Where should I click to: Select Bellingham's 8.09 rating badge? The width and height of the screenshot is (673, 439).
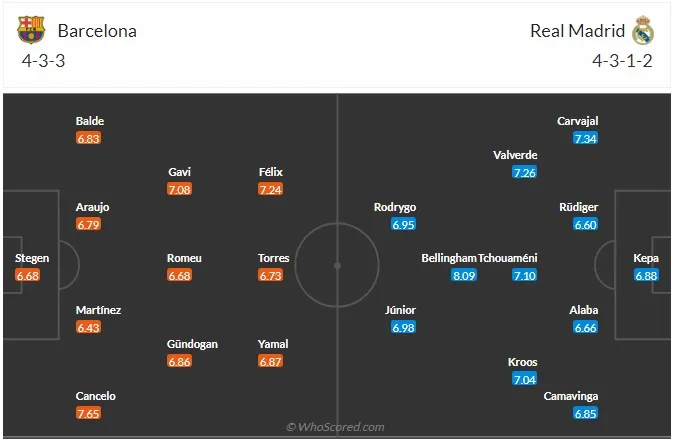point(464,275)
